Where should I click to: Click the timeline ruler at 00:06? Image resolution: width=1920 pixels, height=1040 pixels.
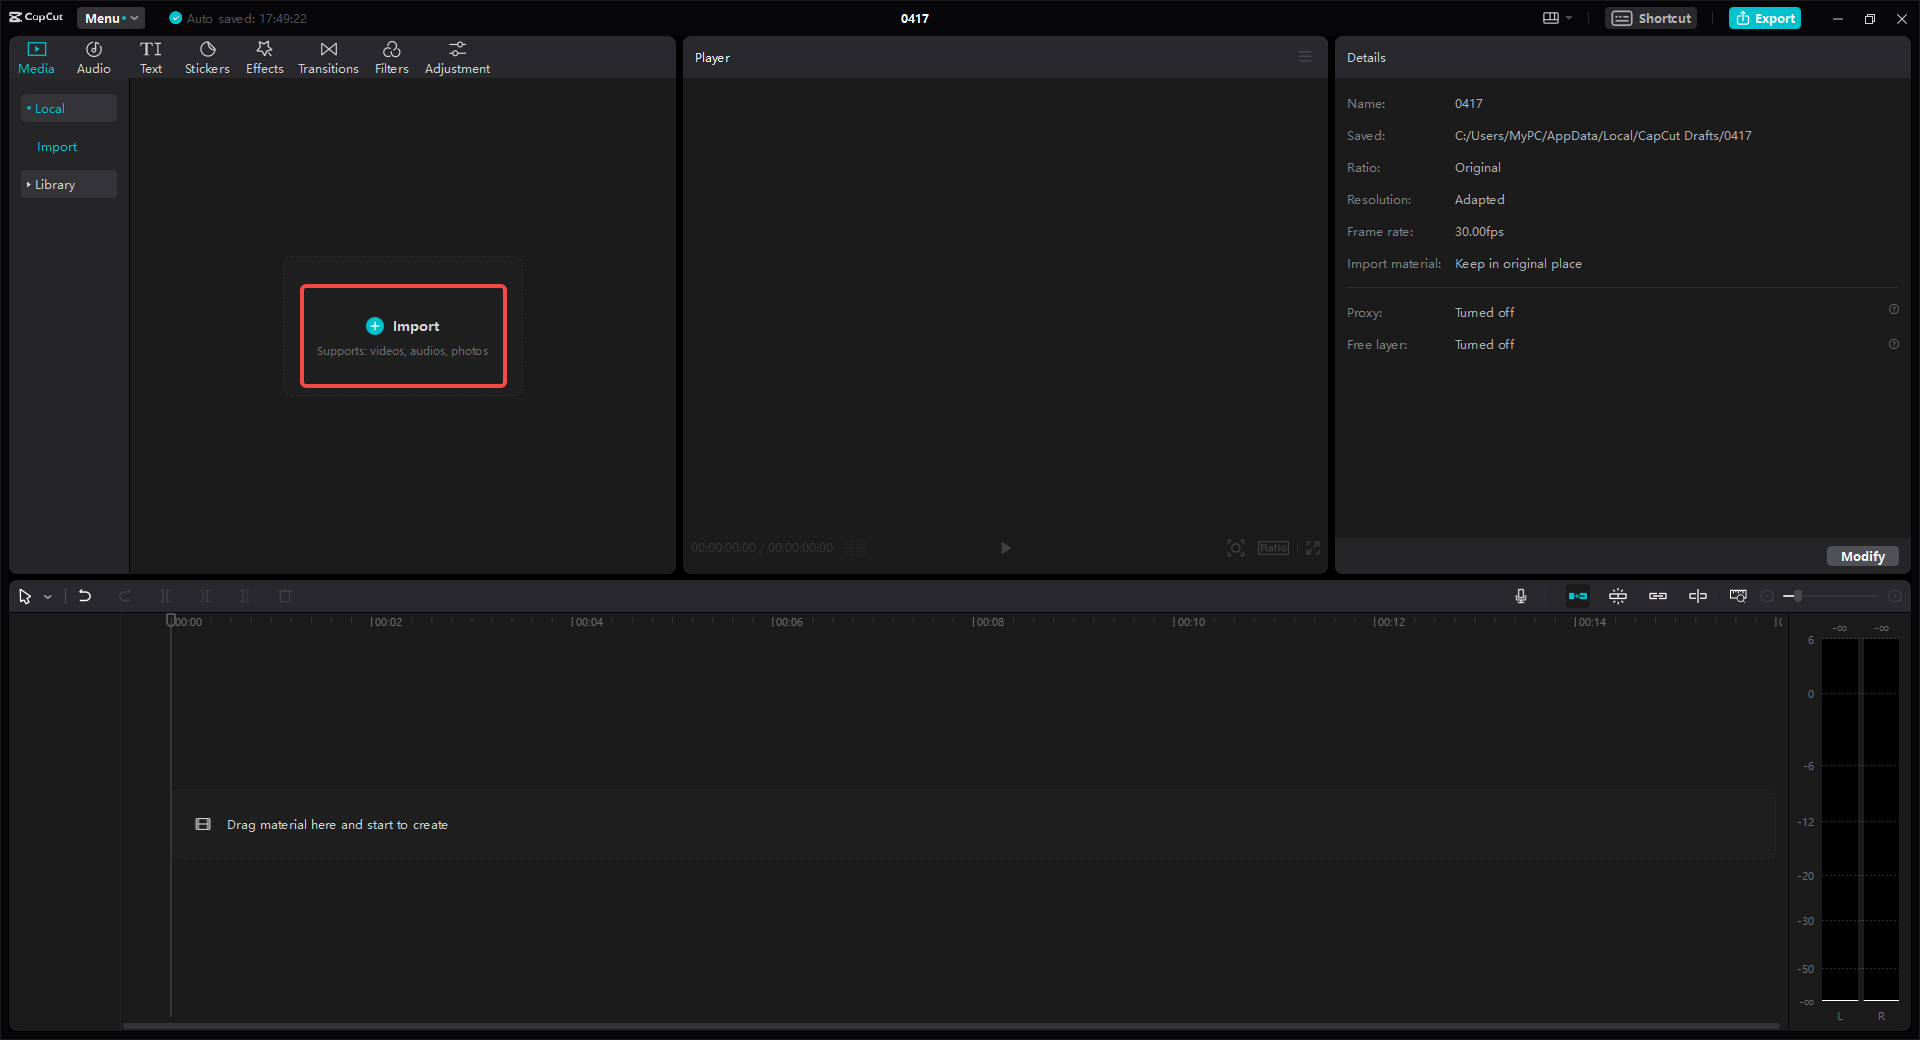pyautogui.click(x=787, y=622)
